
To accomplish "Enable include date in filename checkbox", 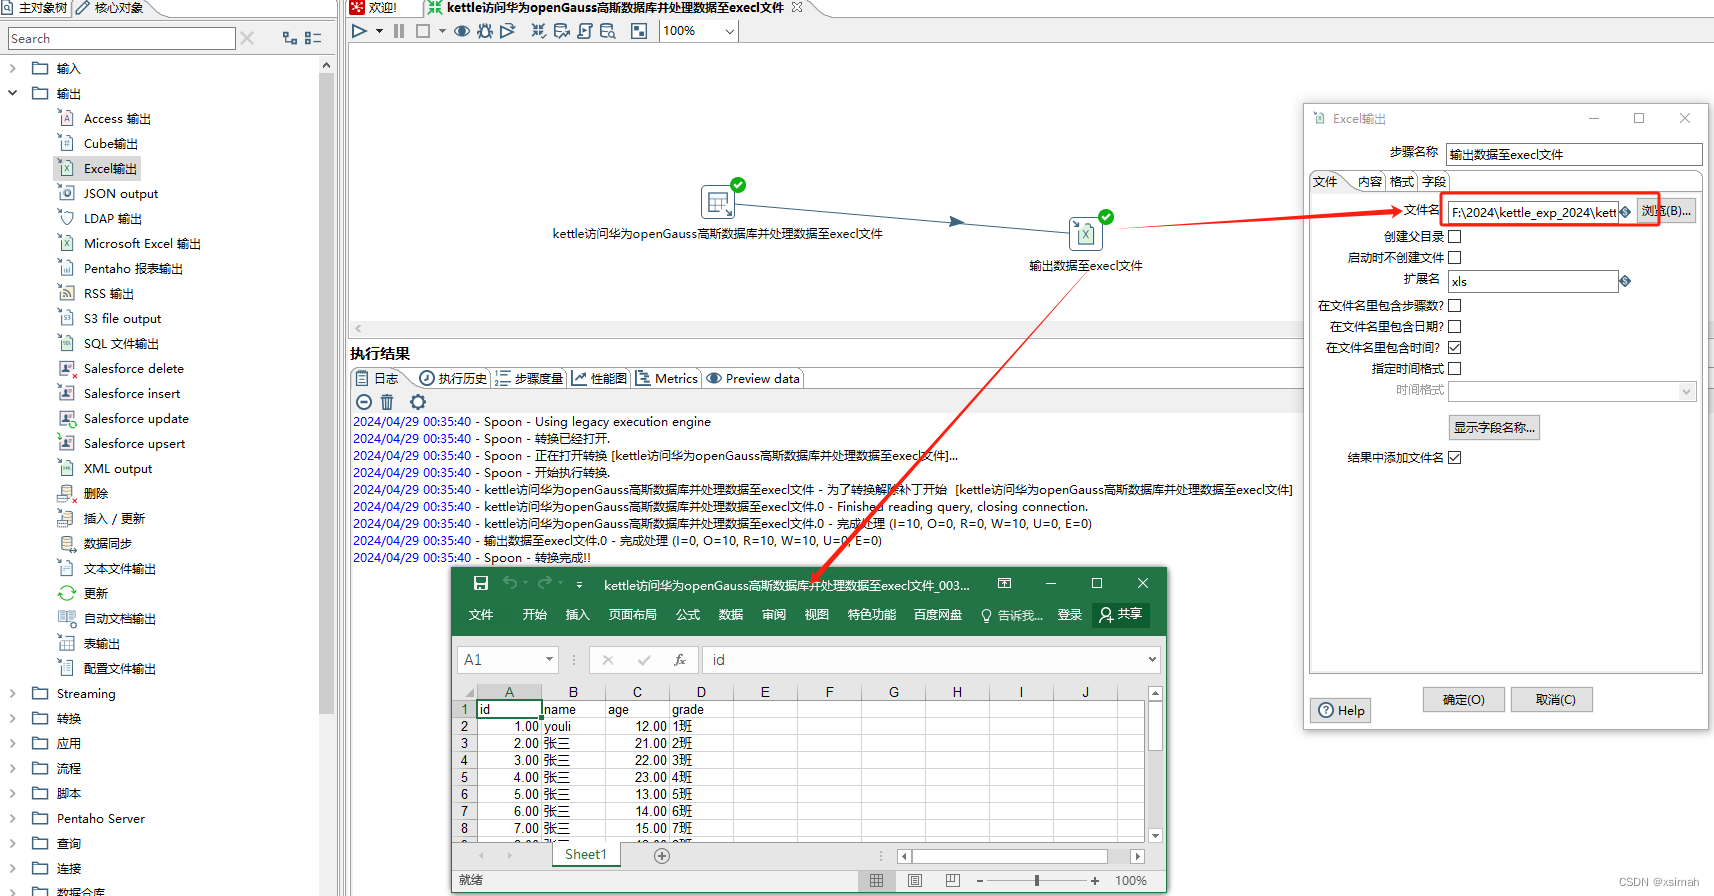I will 1455,327.
